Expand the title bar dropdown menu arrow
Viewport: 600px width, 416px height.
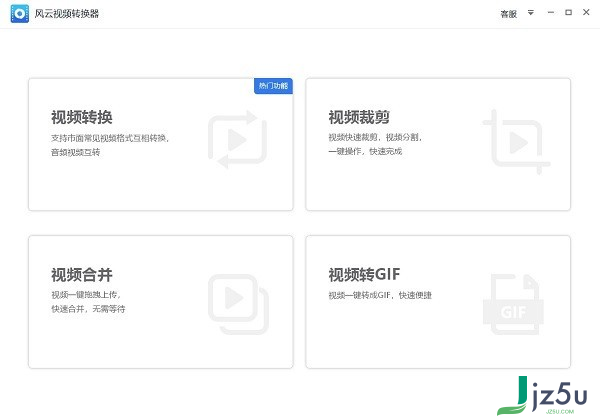531,13
